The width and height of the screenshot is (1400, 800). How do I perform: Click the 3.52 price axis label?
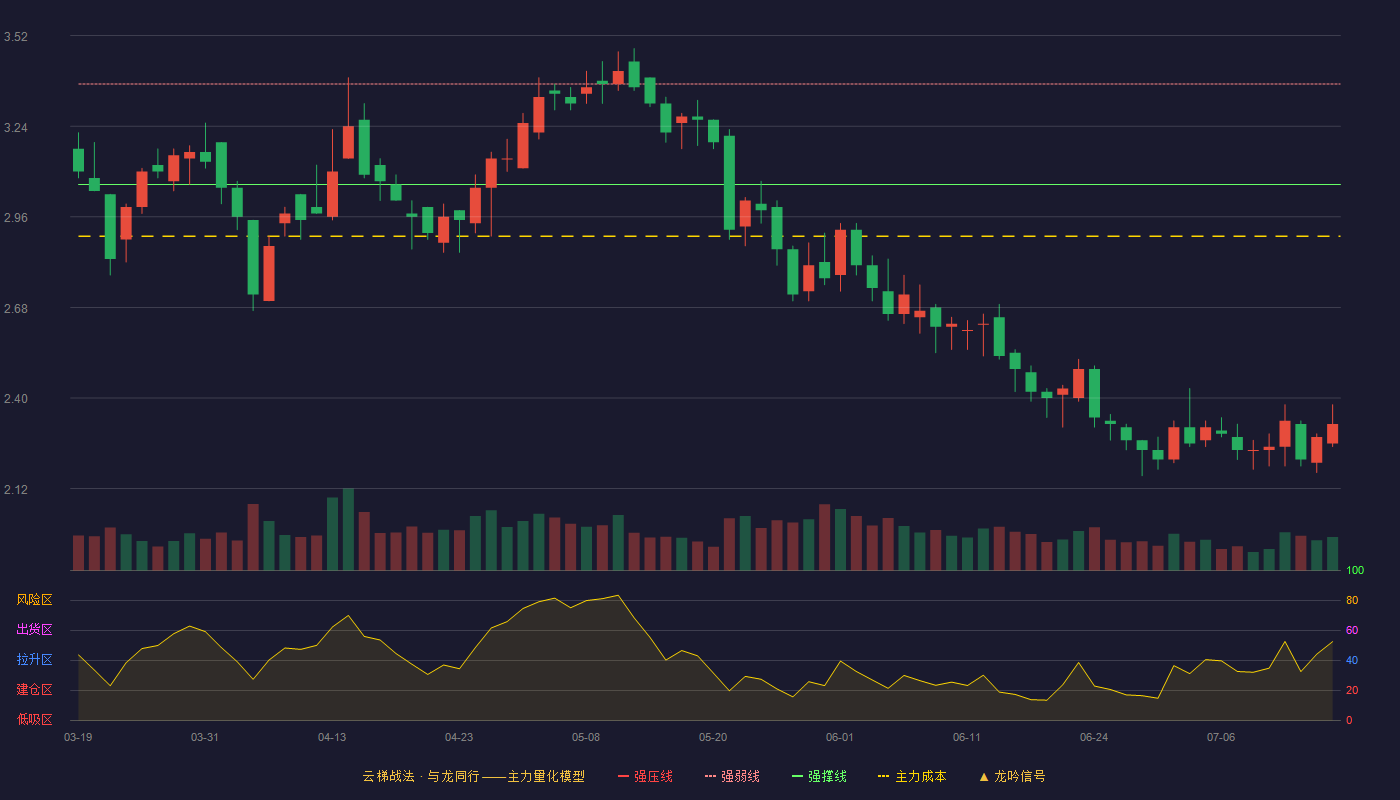coord(16,37)
